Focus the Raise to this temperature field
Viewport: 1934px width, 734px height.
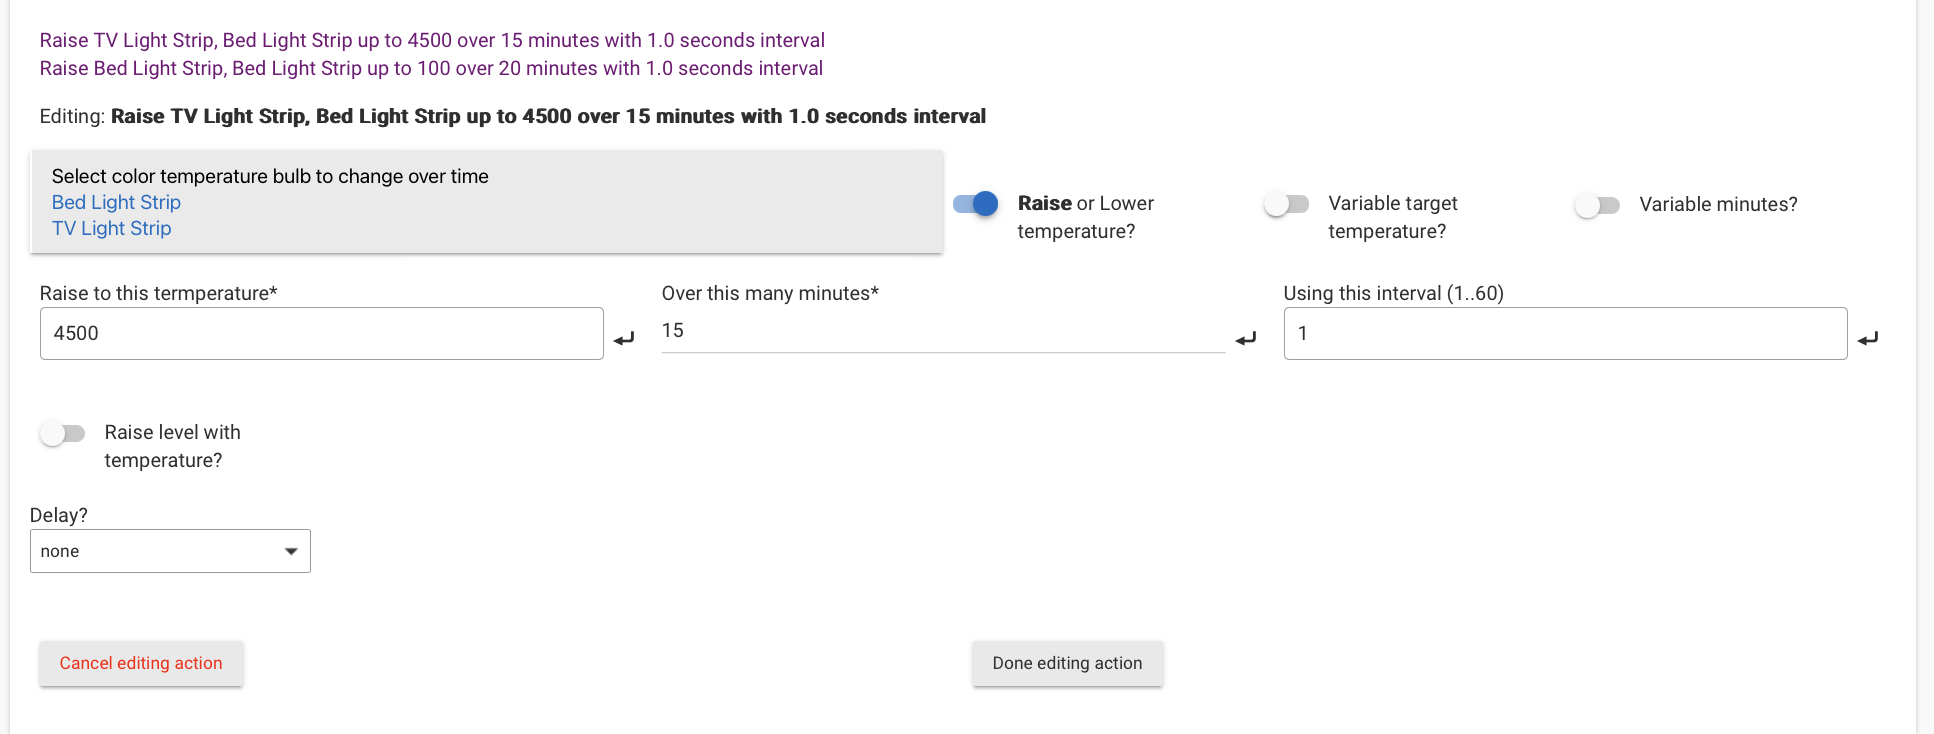point(321,333)
